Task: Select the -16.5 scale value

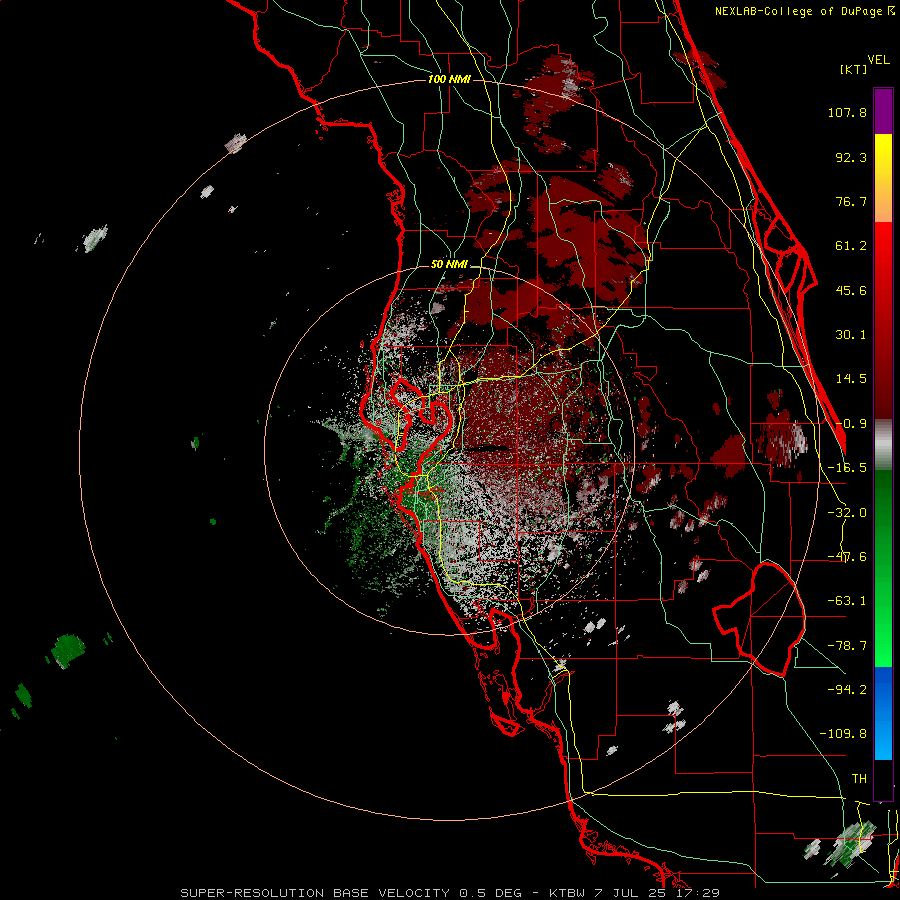Action: pyautogui.click(x=847, y=468)
